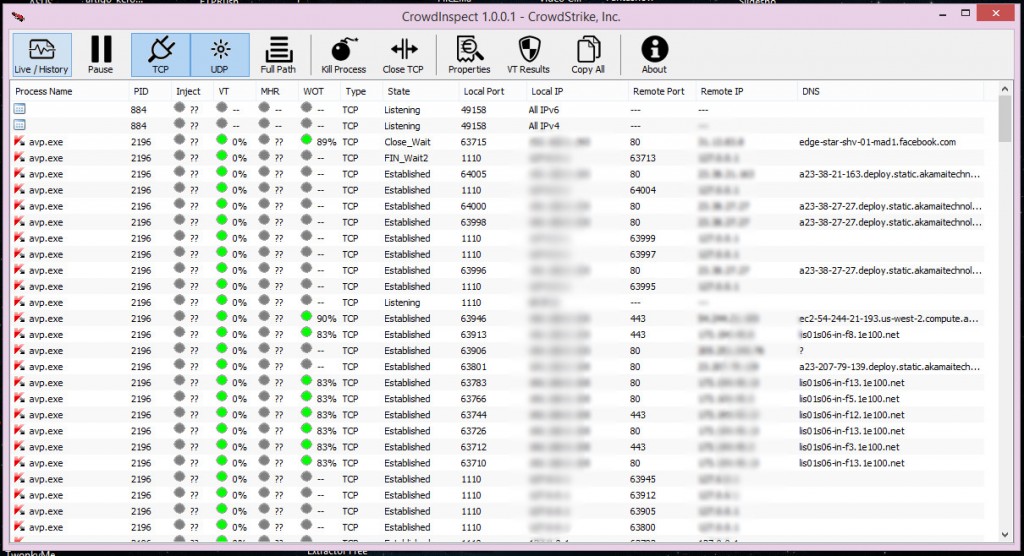Click gray Inject indicator in first 884 row
The width and height of the screenshot is (1024, 556).
point(180,108)
